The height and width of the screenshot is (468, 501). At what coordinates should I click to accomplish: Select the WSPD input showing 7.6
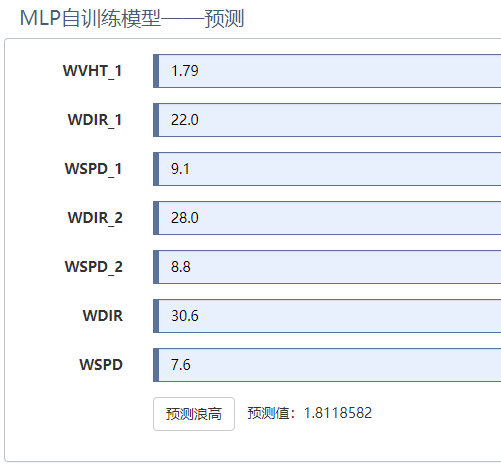click(x=327, y=365)
